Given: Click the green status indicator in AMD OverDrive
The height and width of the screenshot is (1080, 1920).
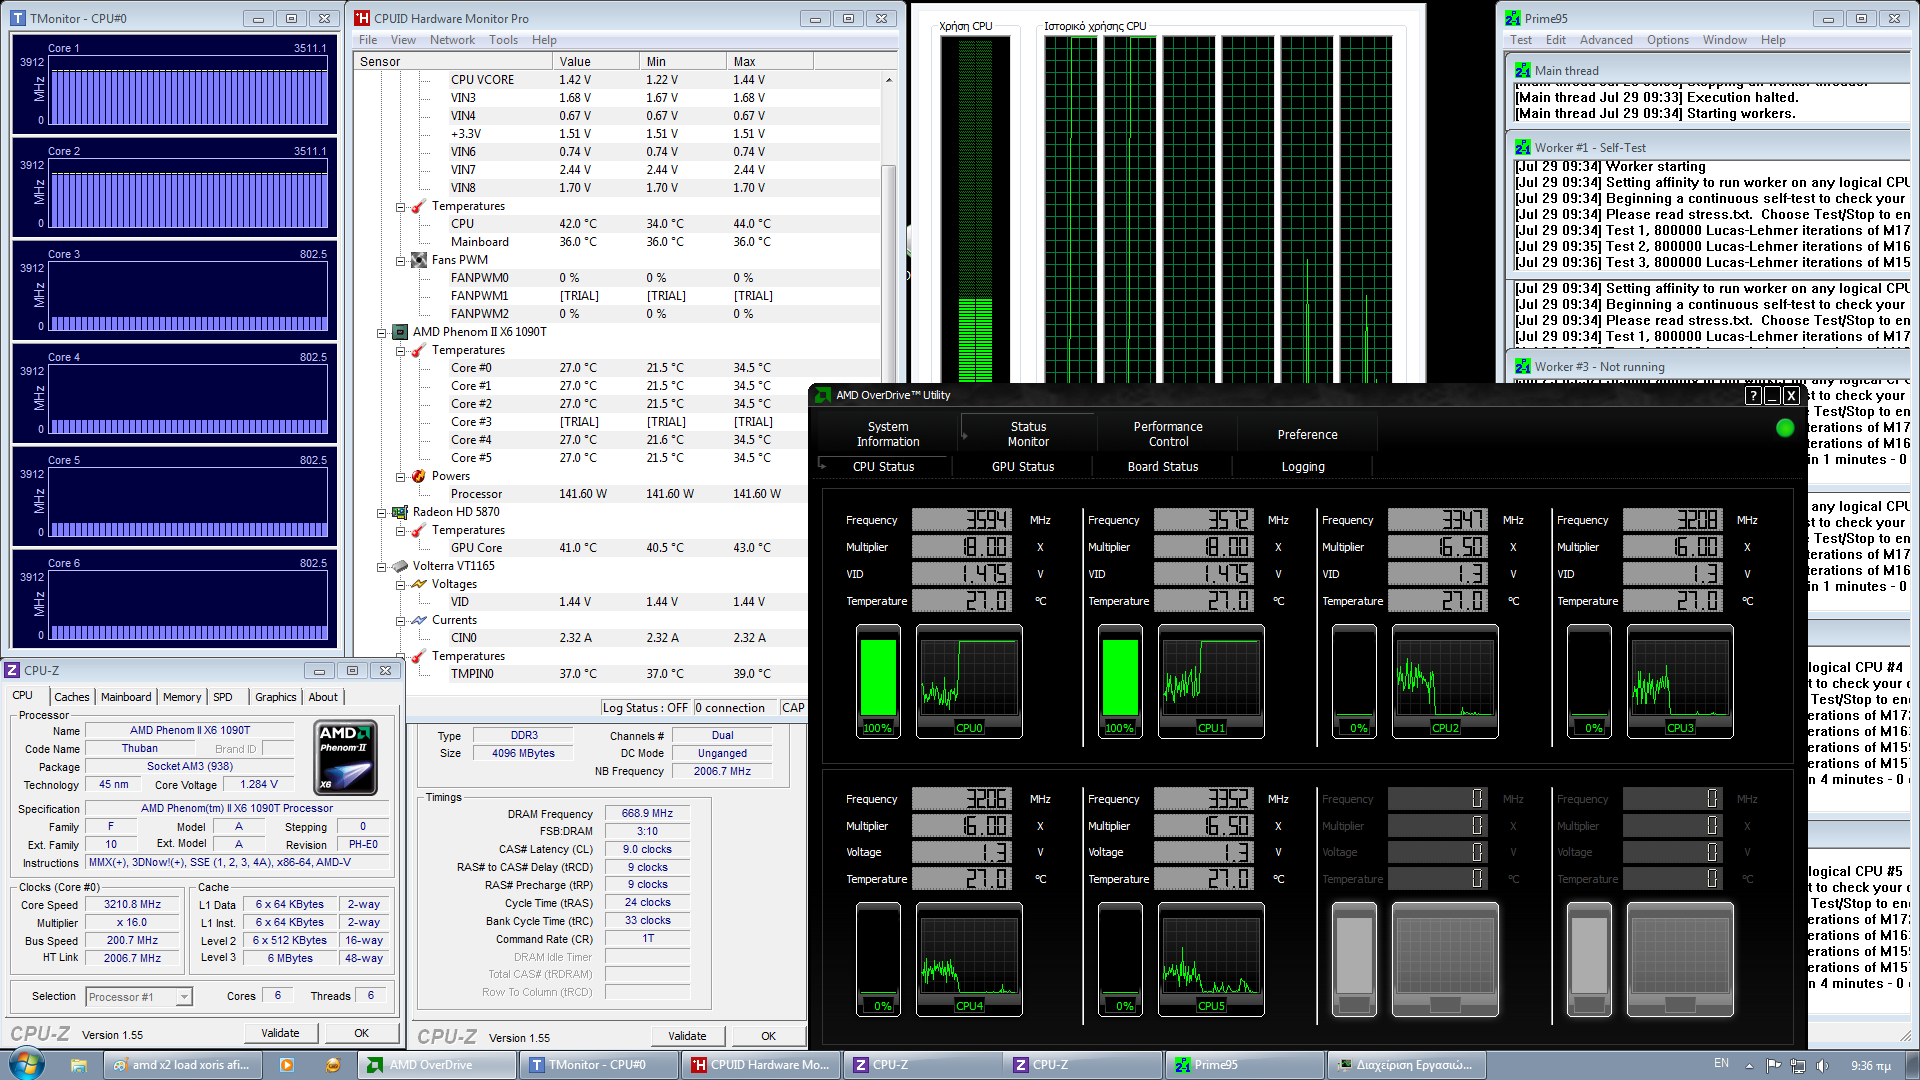Looking at the screenshot, I should [x=1785, y=428].
